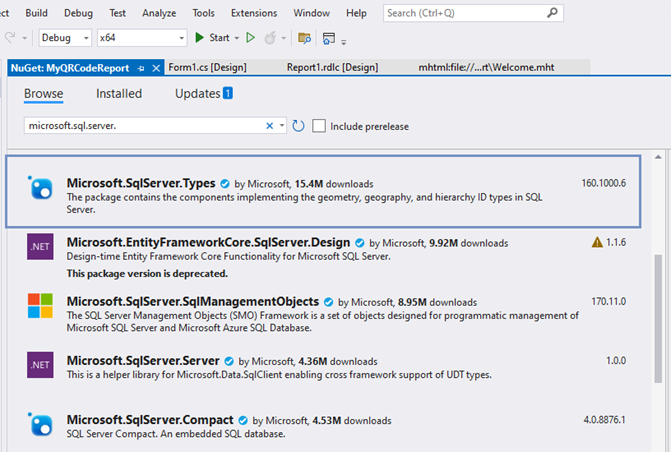
Task: Click the package list scroll-up arrow
Action: tap(658, 157)
